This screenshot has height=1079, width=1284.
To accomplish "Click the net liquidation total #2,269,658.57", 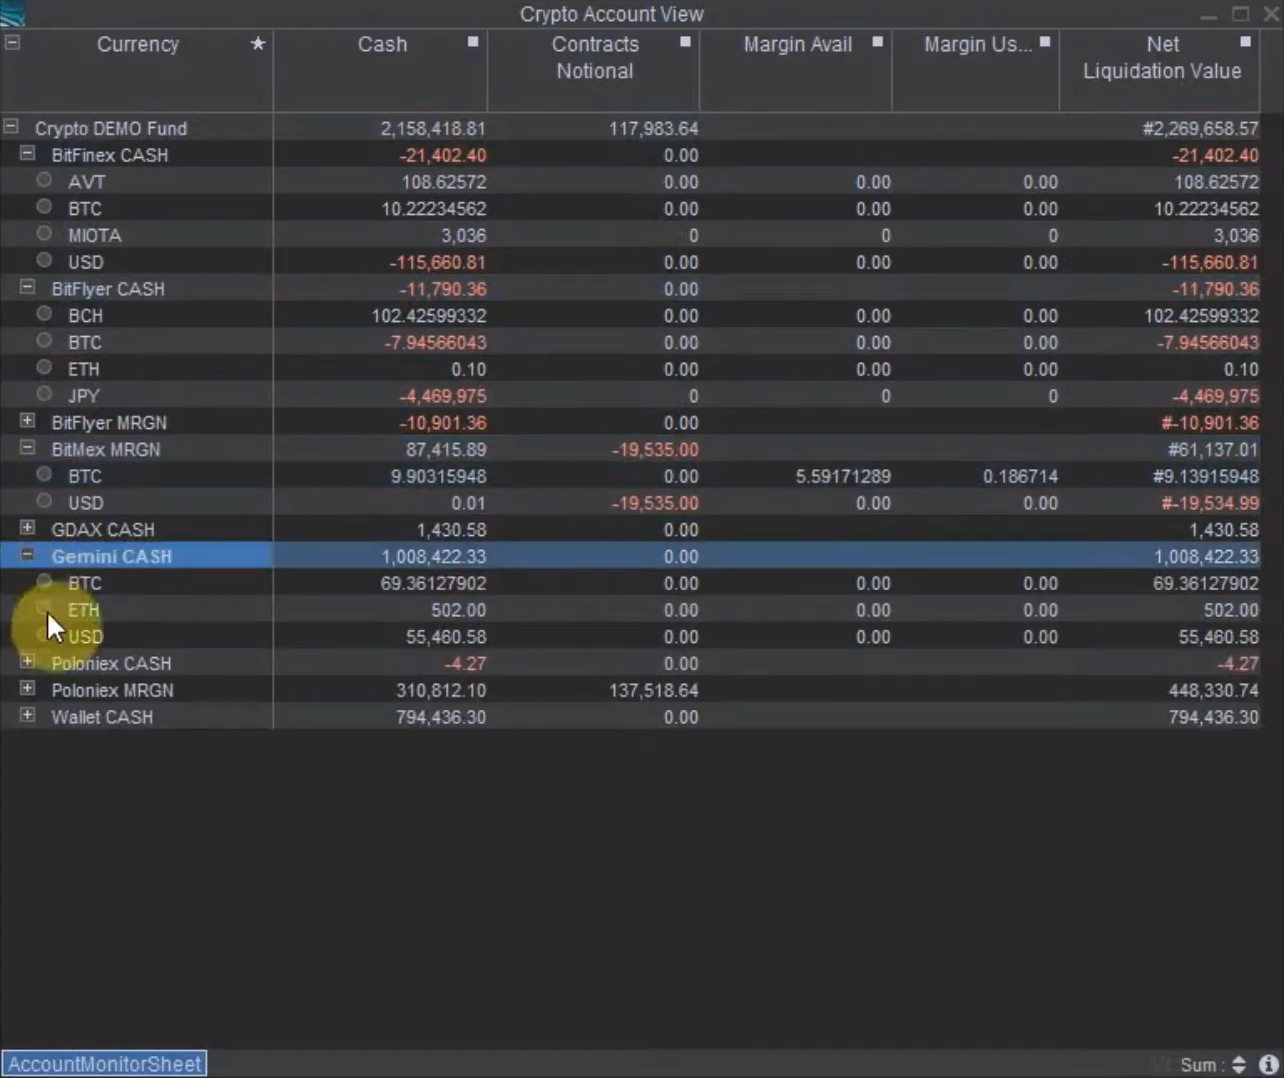I will click(1200, 128).
